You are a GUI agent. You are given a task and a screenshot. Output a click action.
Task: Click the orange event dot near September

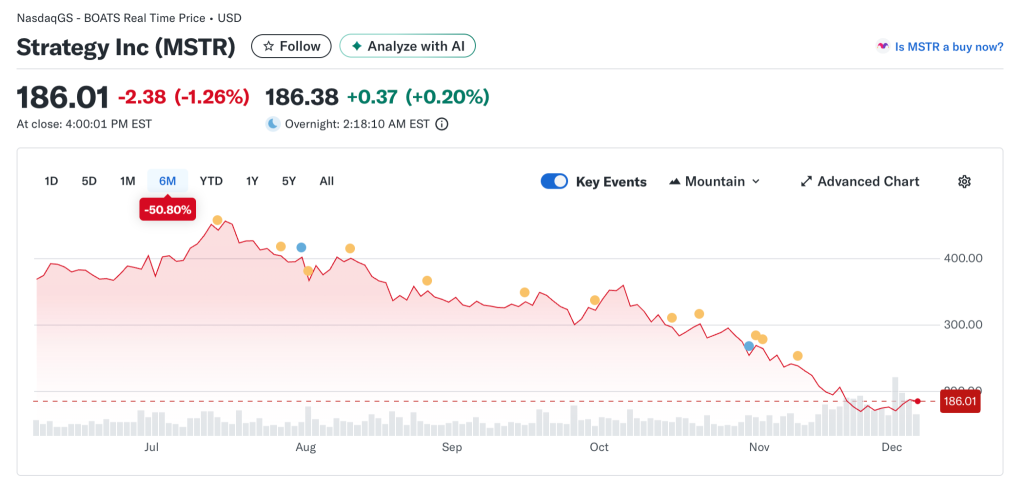tap(427, 281)
